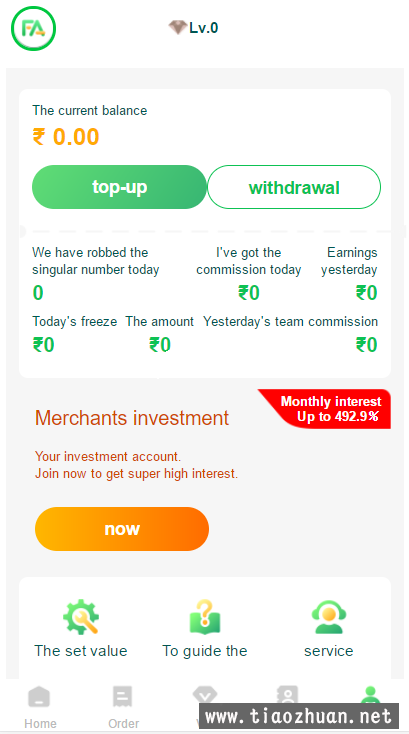Tap The set value label
Viewport: 409px width, 734px height.
[x=81, y=651]
